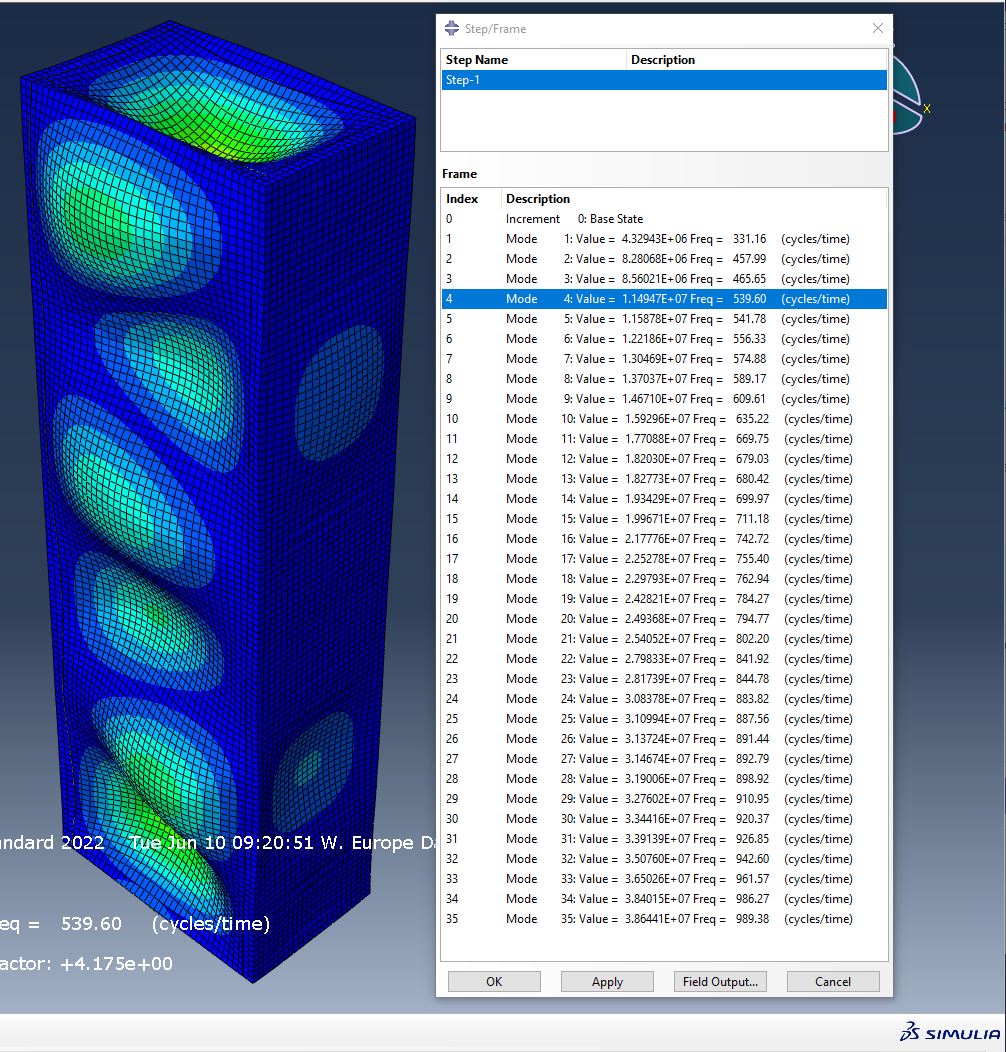Image resolution: width=1006 pixels, height=1052 pixels.
Task: Open Field Output... dialog
Action: 720,982
